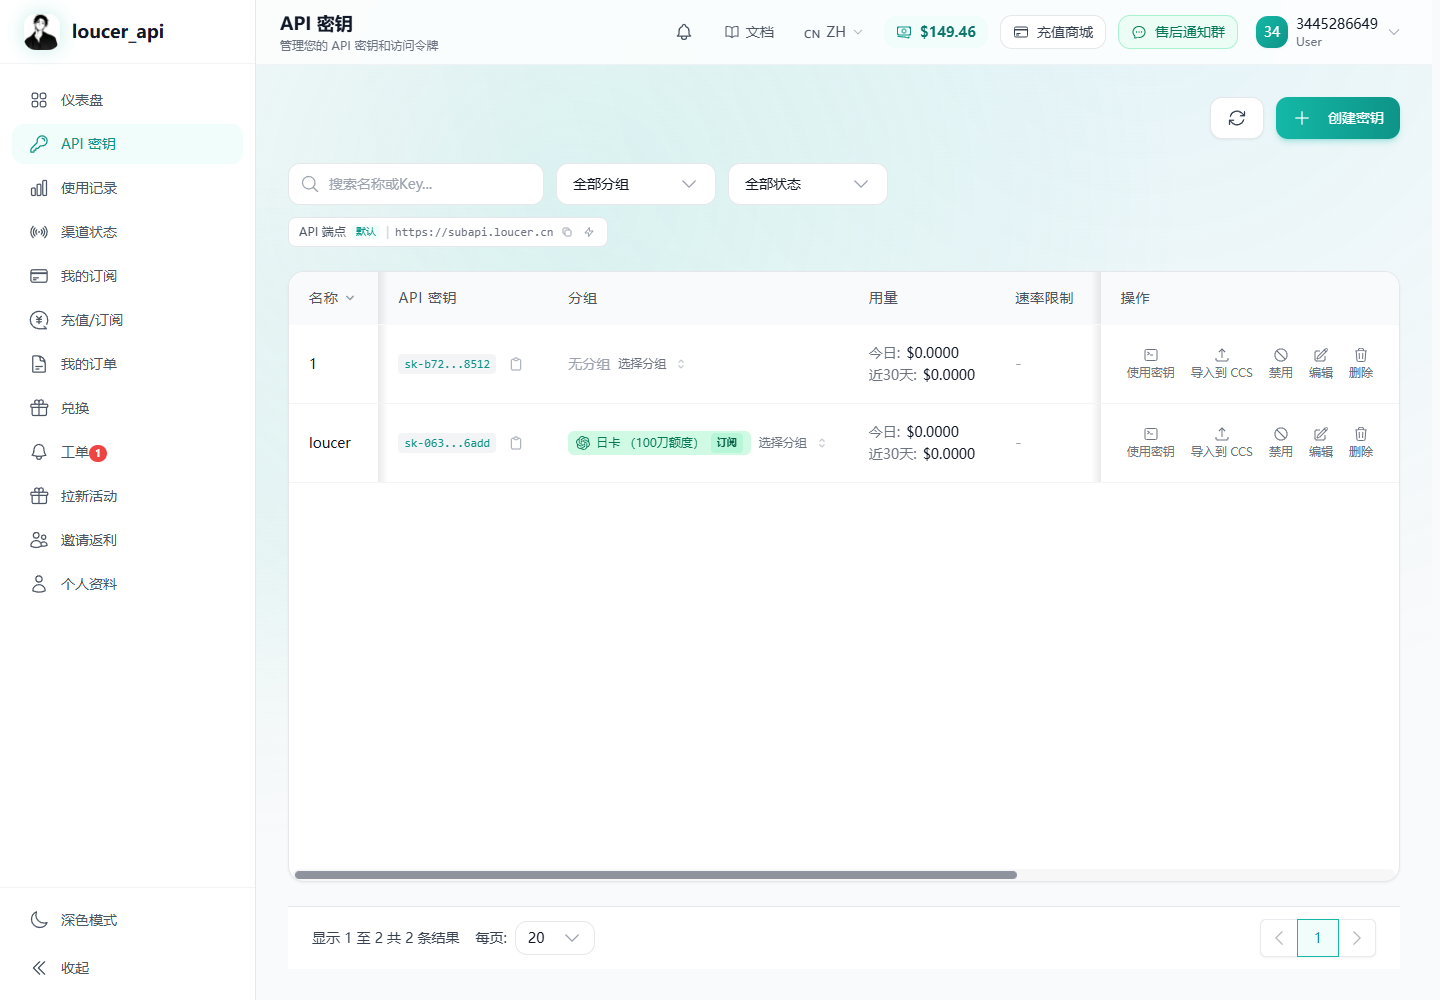1440x1000 pixels.
Task: Click the loucer key name cell
Action: [x=330, y=443]
